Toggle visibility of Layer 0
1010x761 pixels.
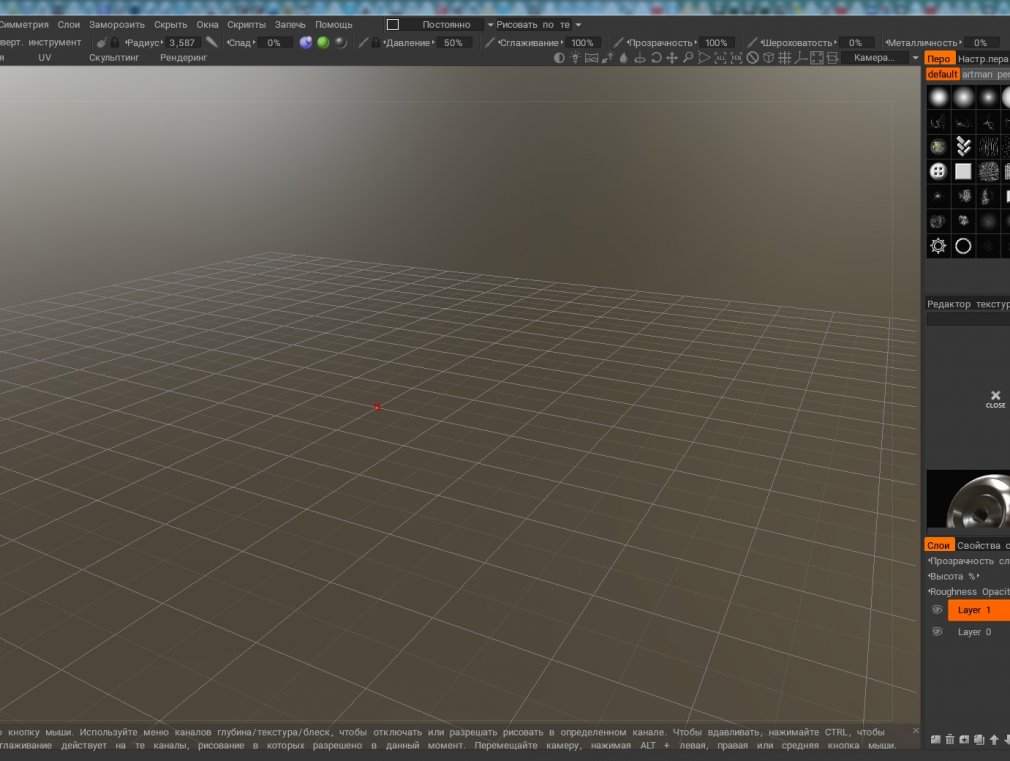tap(937, 631)
